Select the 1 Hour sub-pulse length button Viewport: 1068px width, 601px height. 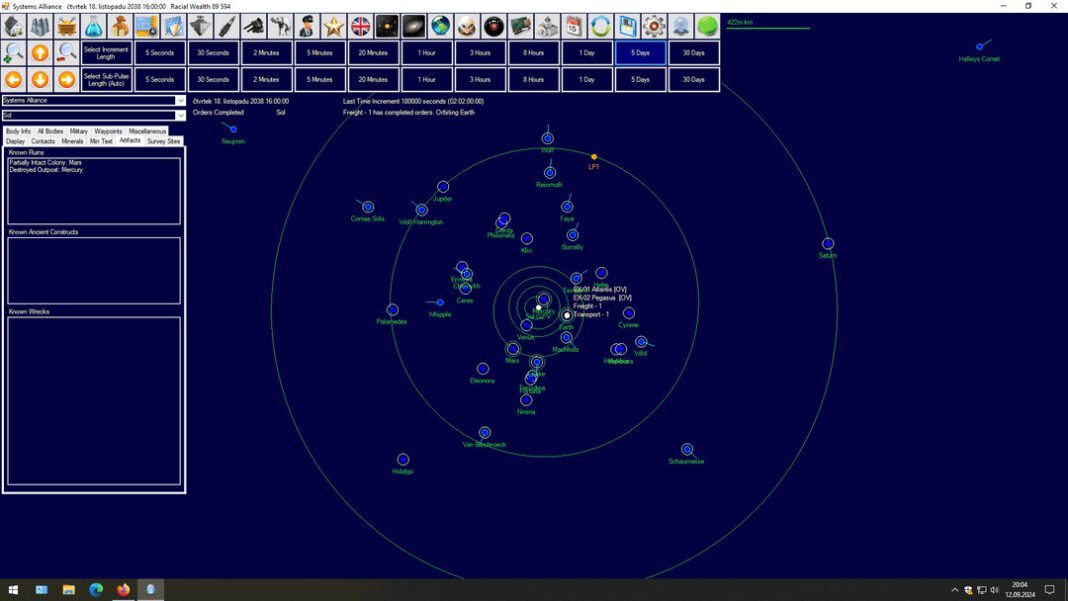click(x=426, y=79)
